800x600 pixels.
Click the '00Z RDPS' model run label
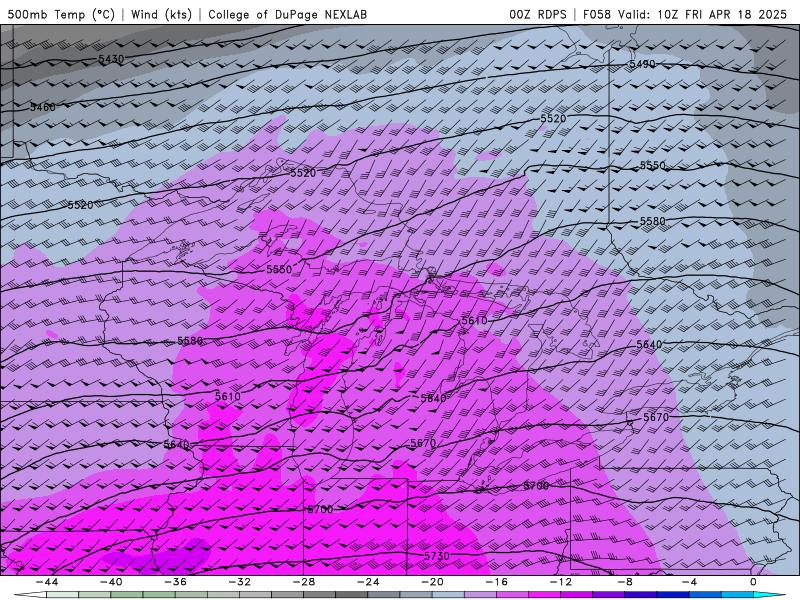click(x=538, y=14)
